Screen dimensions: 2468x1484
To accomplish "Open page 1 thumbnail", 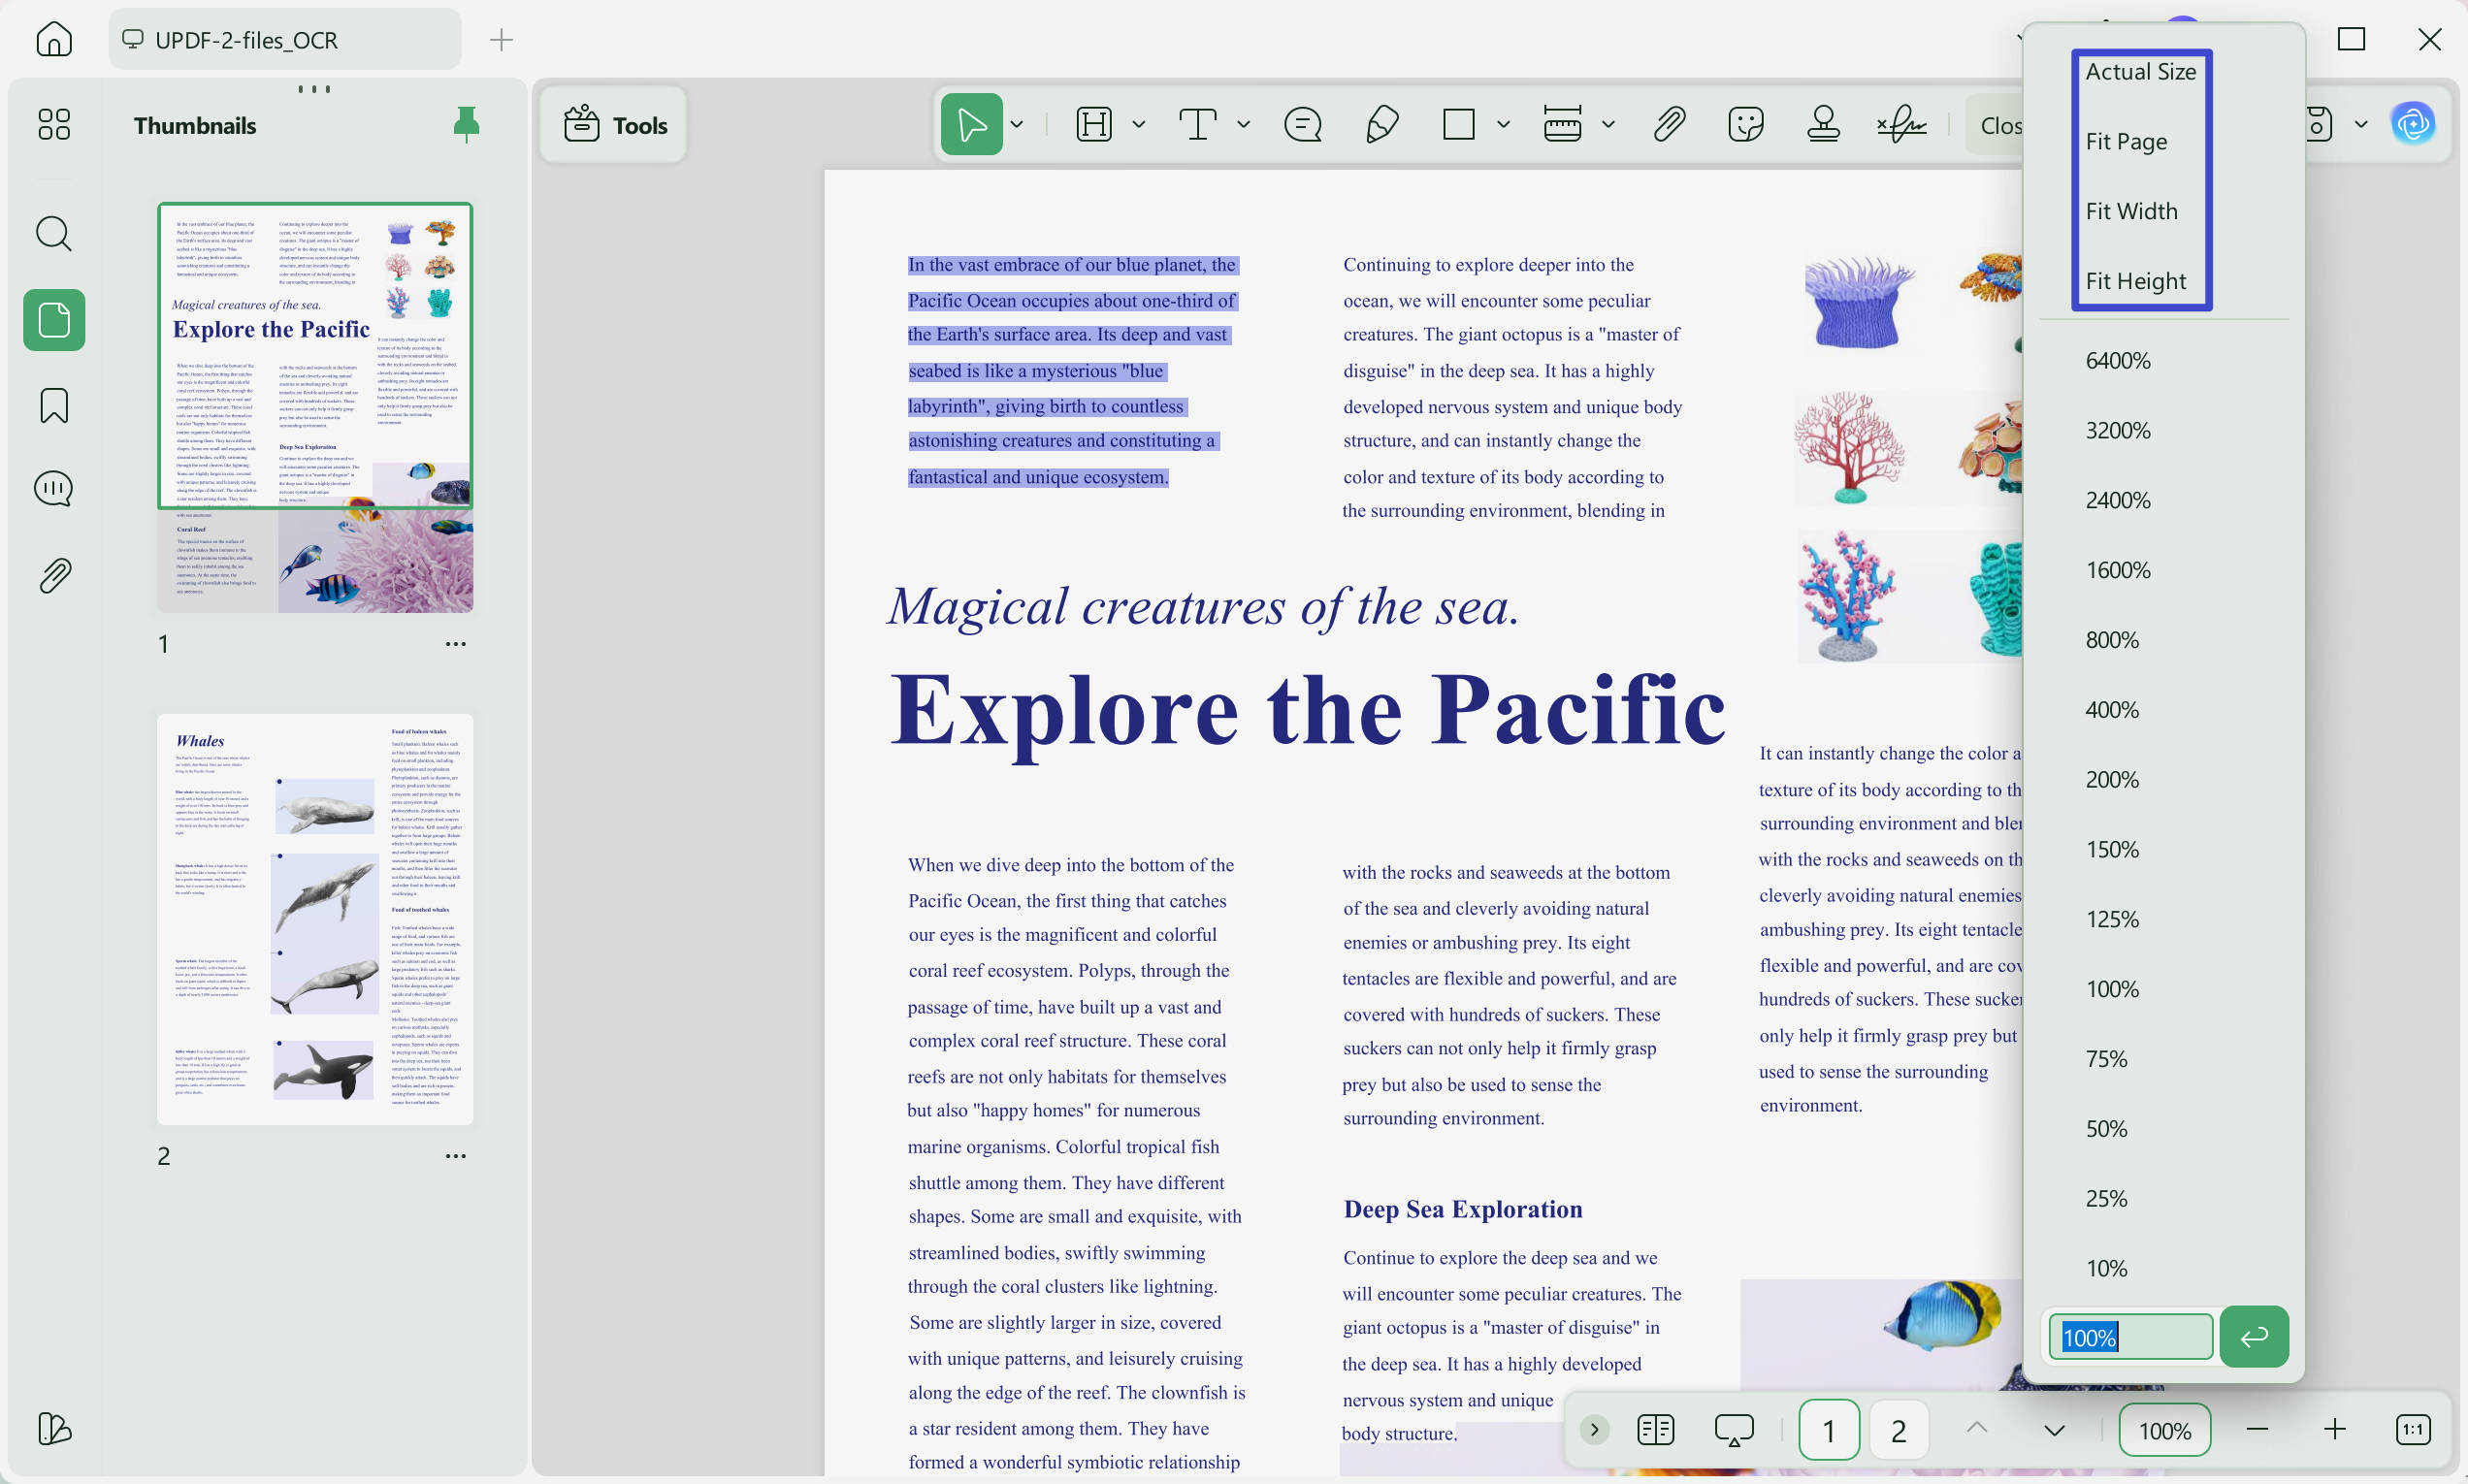I will click(x=315, y=408).
